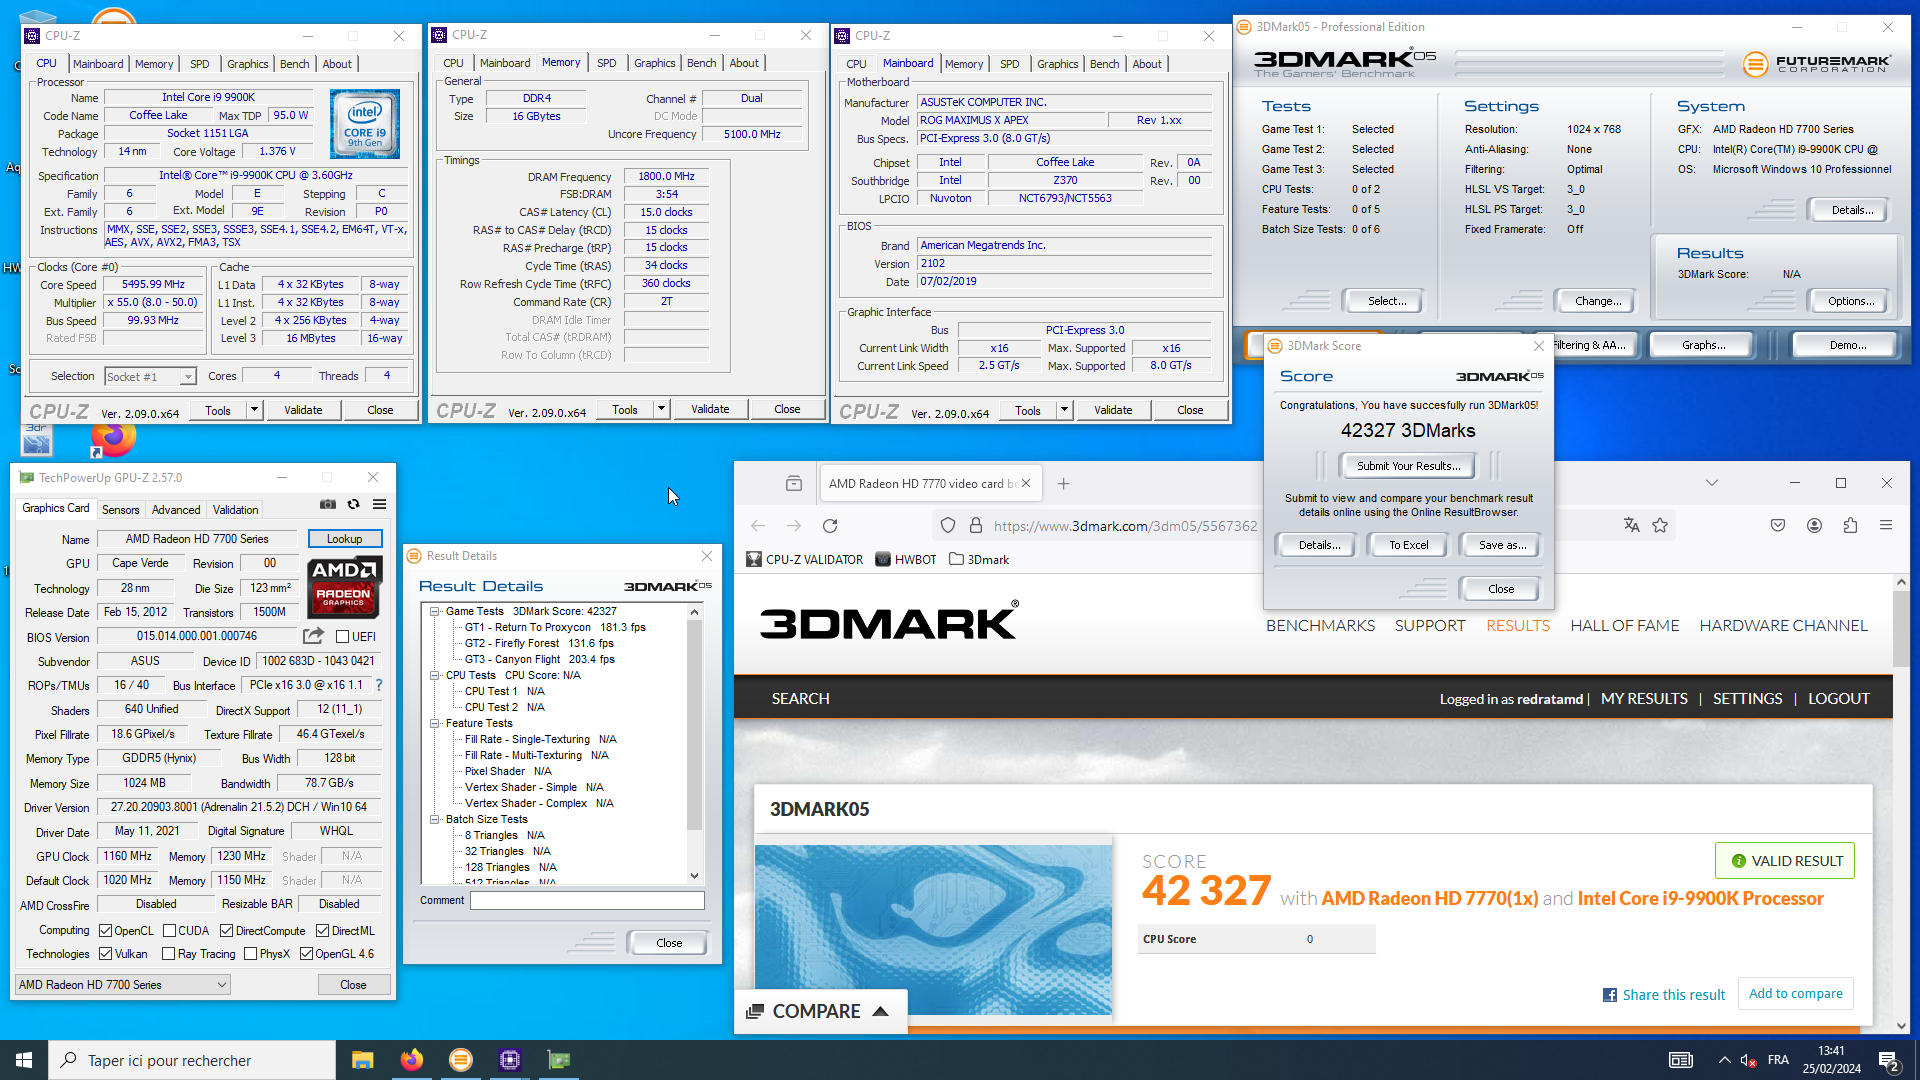
Task: Click the Save as... button
Action: (1502, 545)
